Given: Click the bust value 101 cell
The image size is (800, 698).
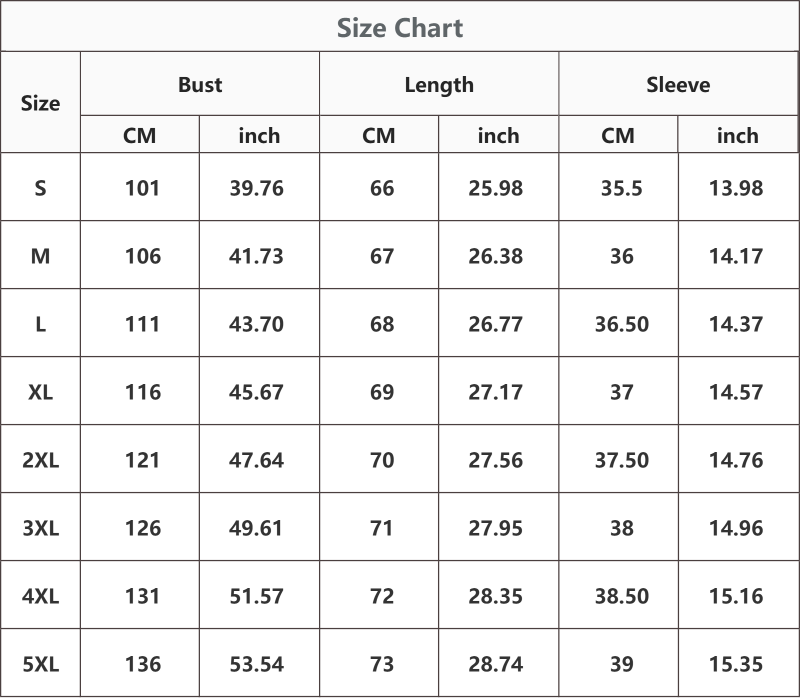Looking at the screenshot, I should click(x=142, y=188).
